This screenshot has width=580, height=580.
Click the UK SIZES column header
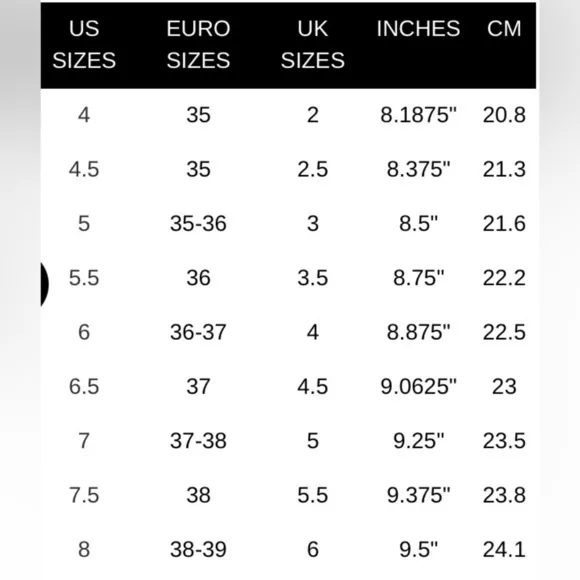tap(313, 44)
